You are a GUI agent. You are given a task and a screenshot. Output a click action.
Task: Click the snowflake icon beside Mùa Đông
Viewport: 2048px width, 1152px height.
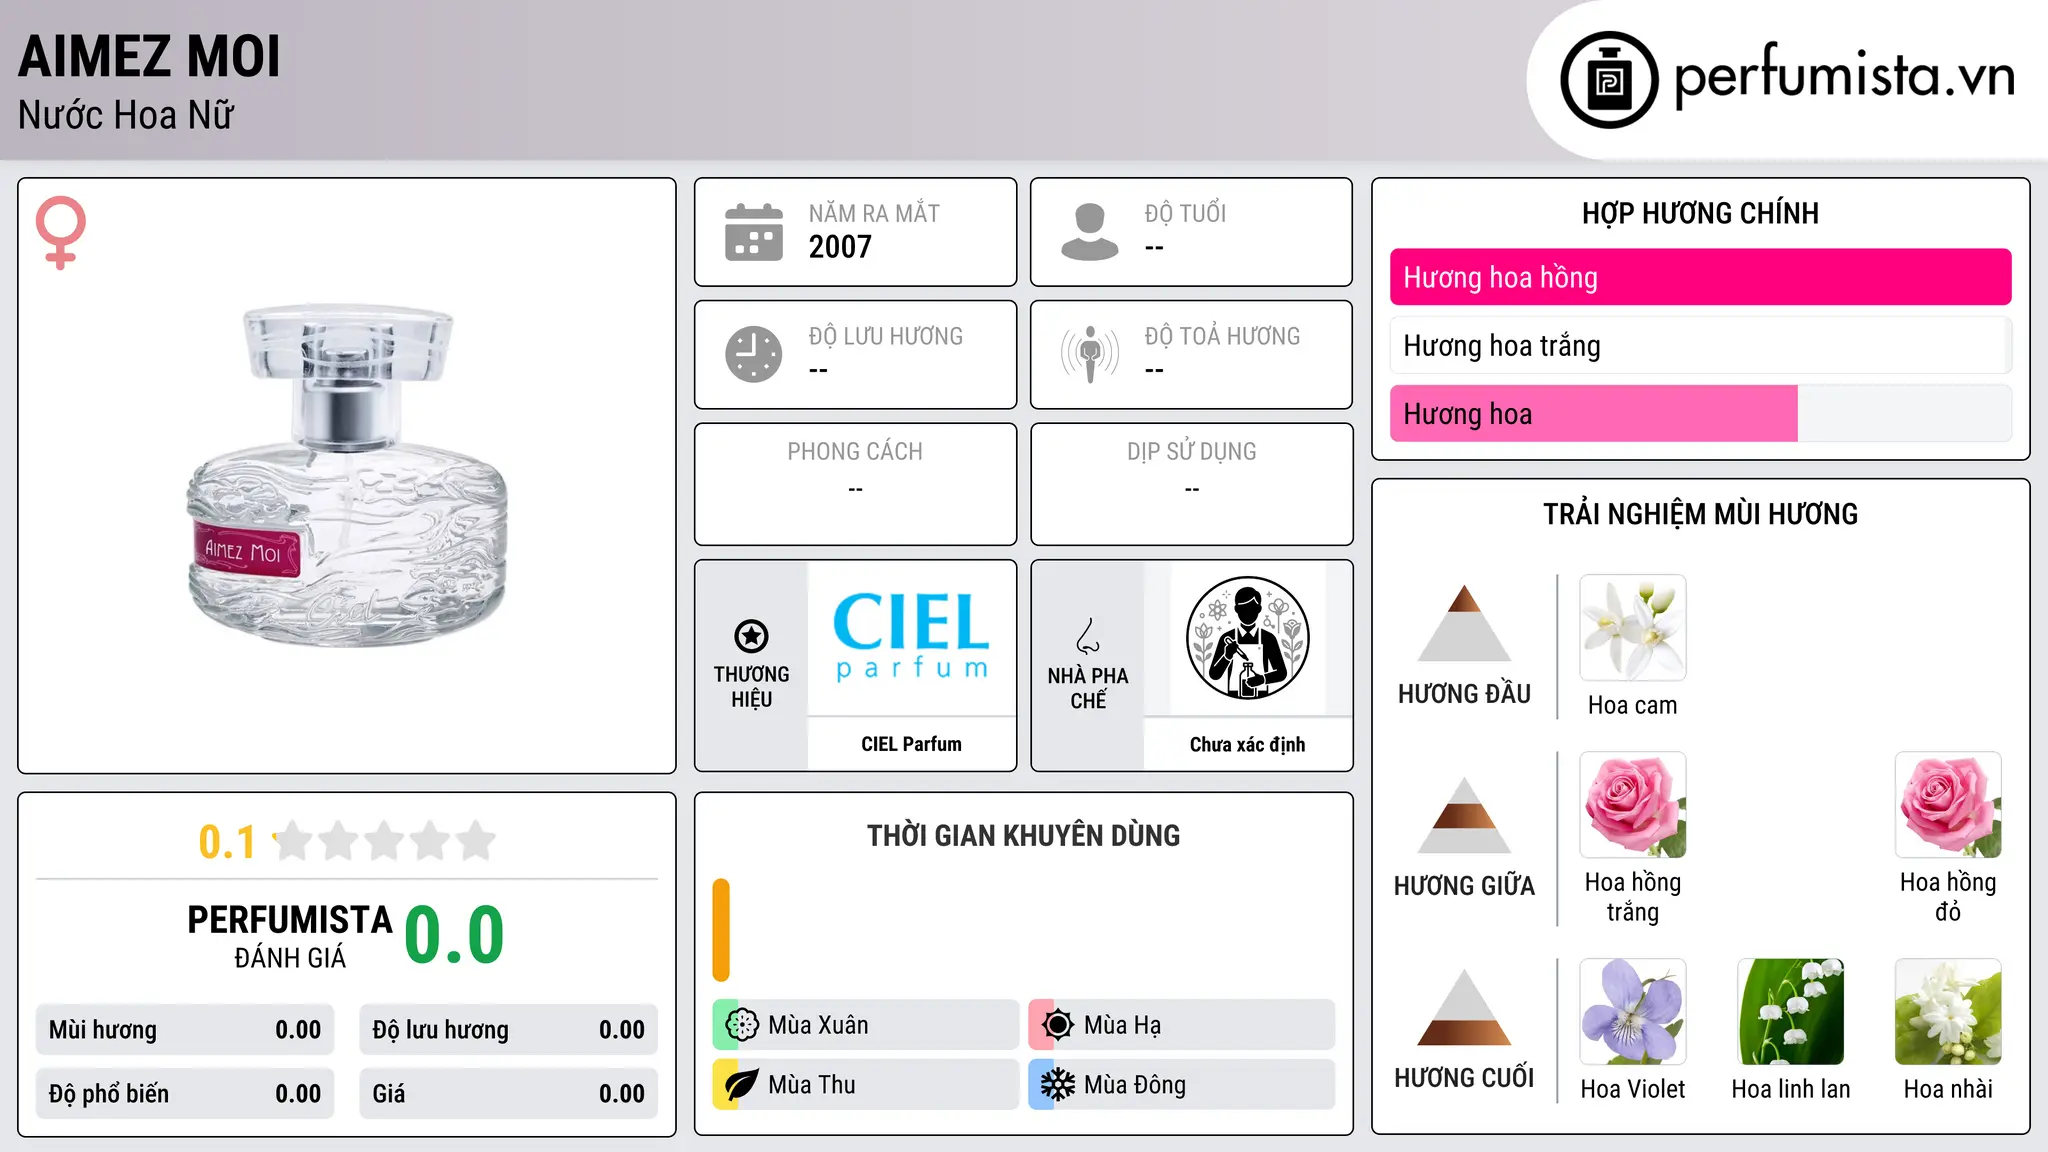(x=1058, y=1085)
